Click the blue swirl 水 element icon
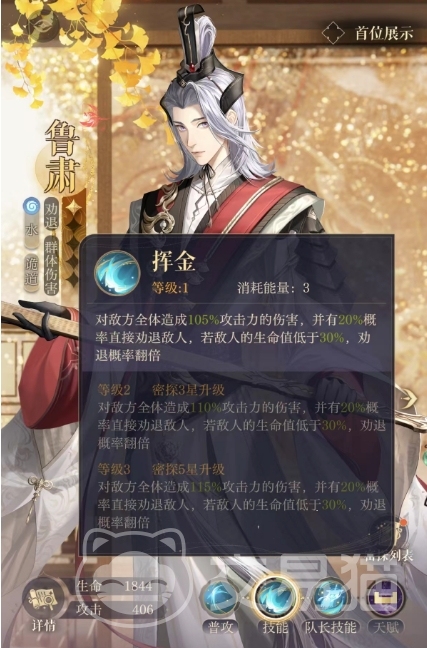This screenshot has width=427, height=648. coord(31,205)
